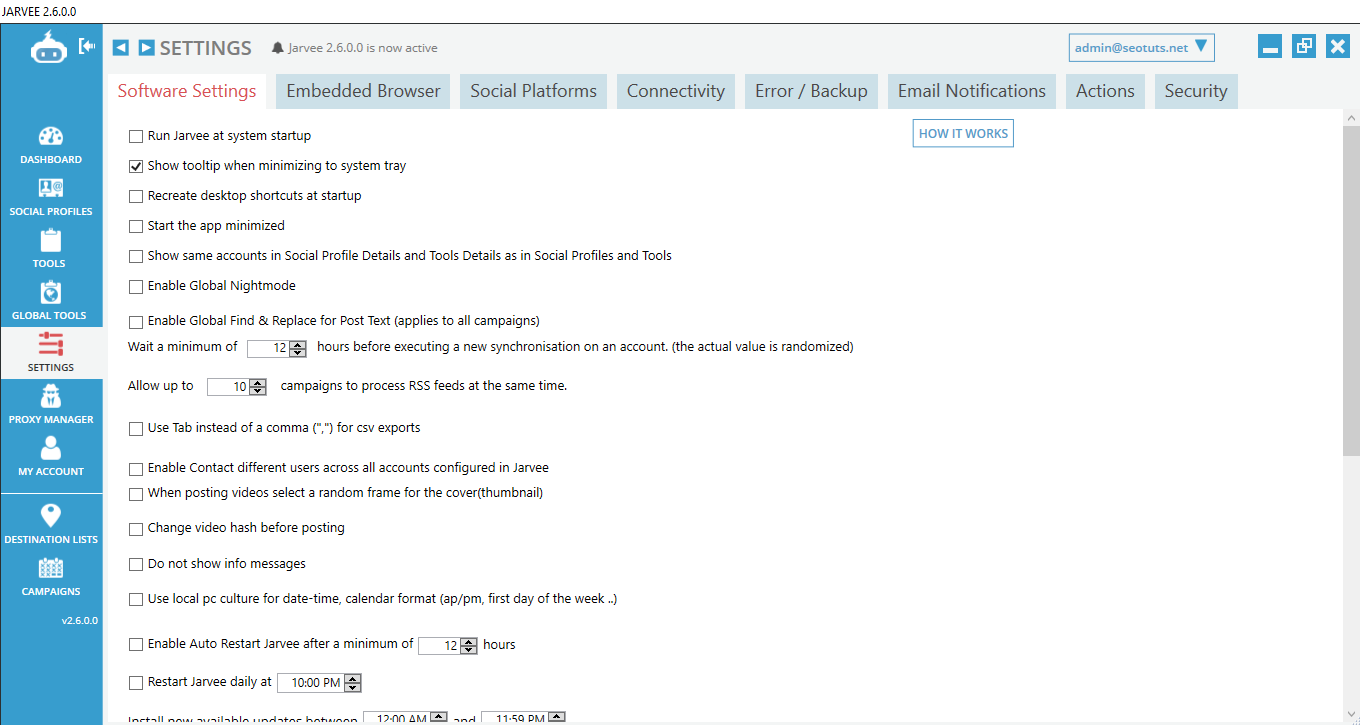Go forward with the right arrow icon
This screenshot has height=725, width=1360.
click(146, 47)
